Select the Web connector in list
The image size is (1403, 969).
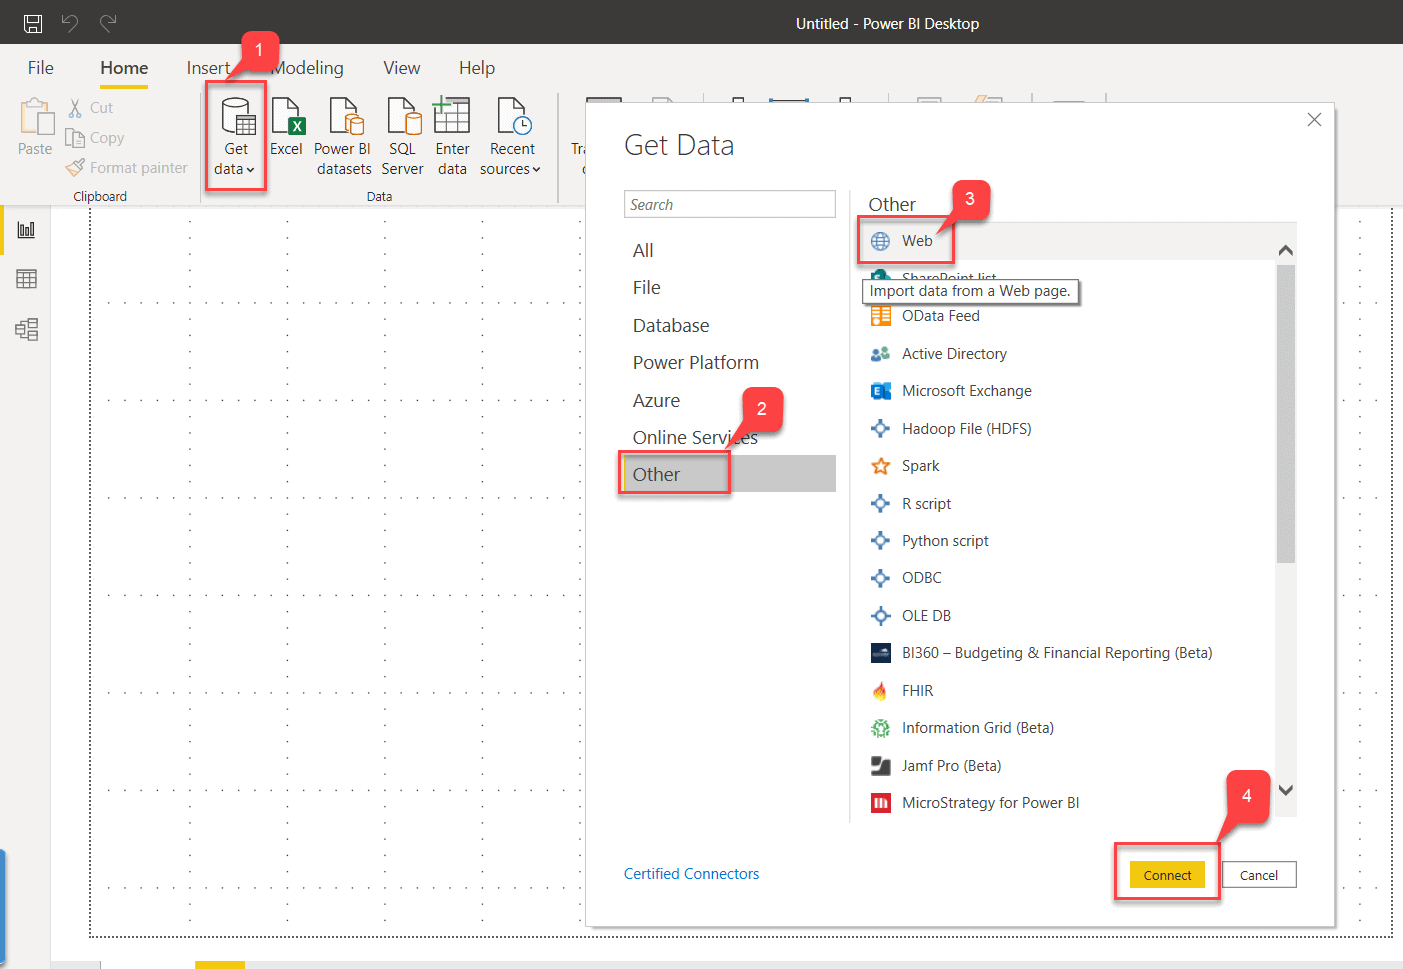pyautogui.click(x=916, y=241)
